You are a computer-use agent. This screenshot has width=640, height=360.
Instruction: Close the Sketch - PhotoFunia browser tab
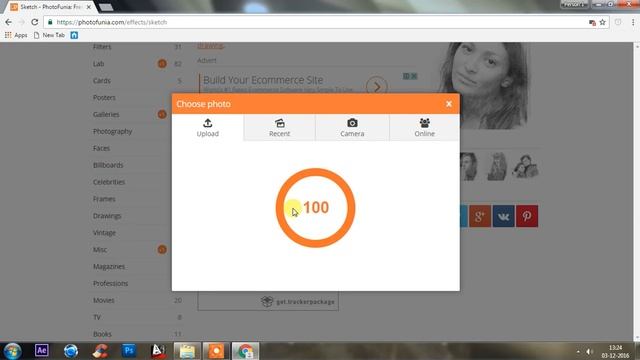pos(89,7)
